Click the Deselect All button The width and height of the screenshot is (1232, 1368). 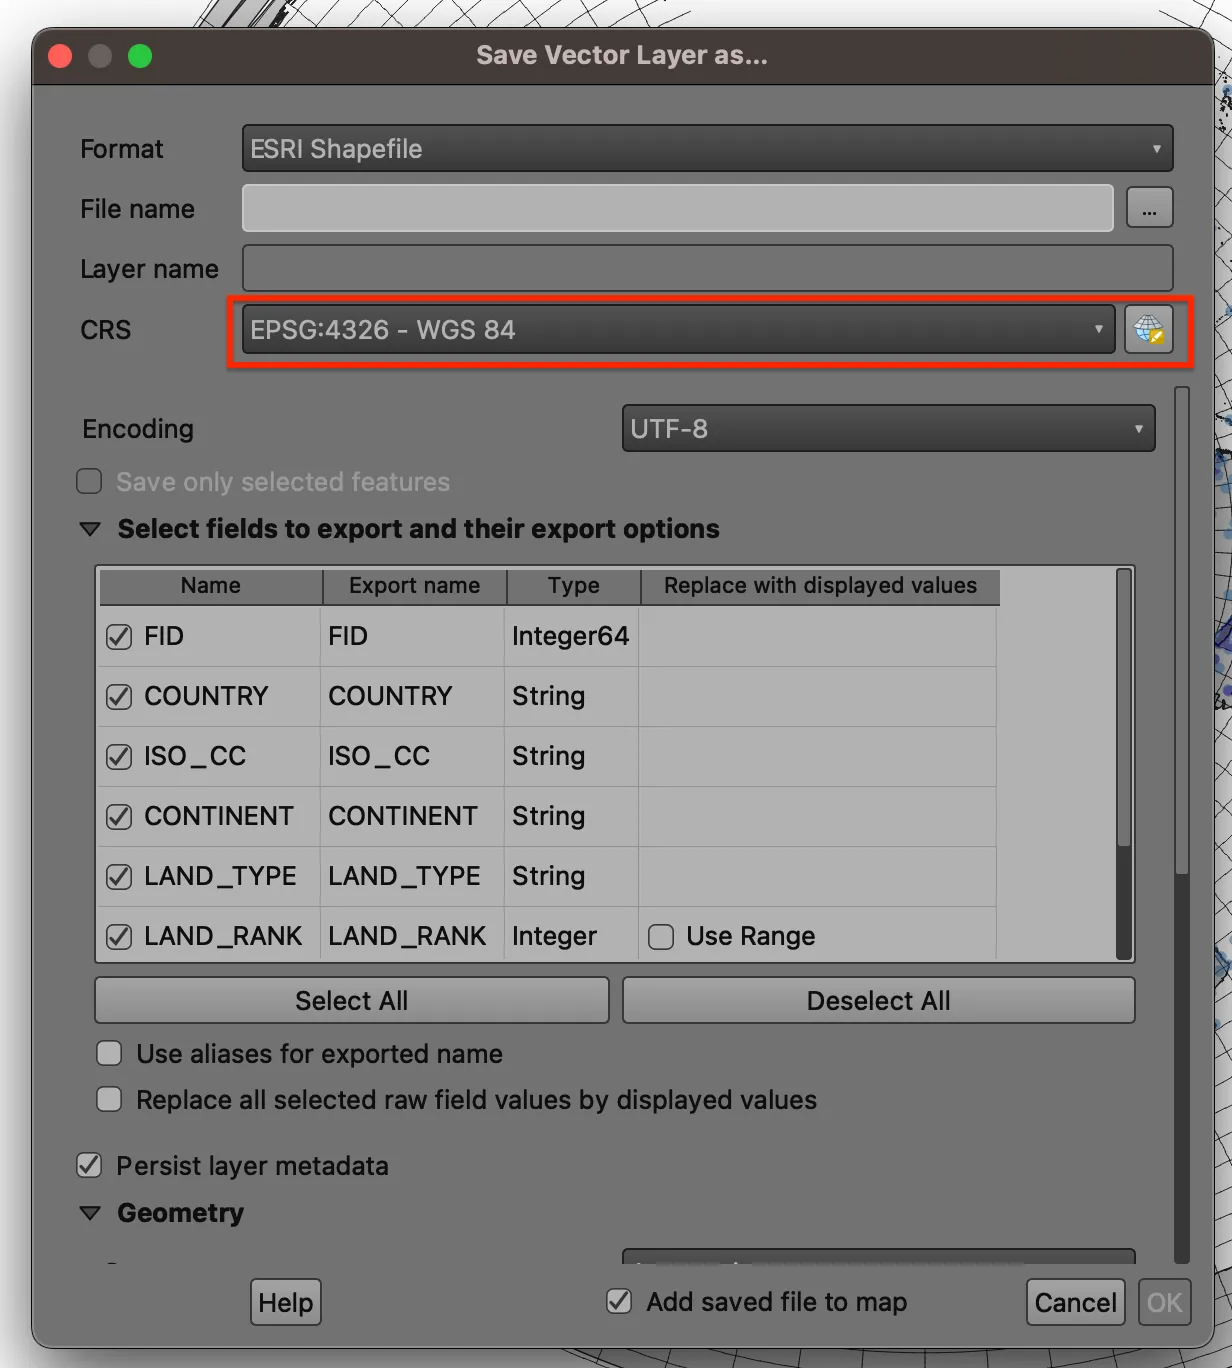click(x=877, y=1000)
